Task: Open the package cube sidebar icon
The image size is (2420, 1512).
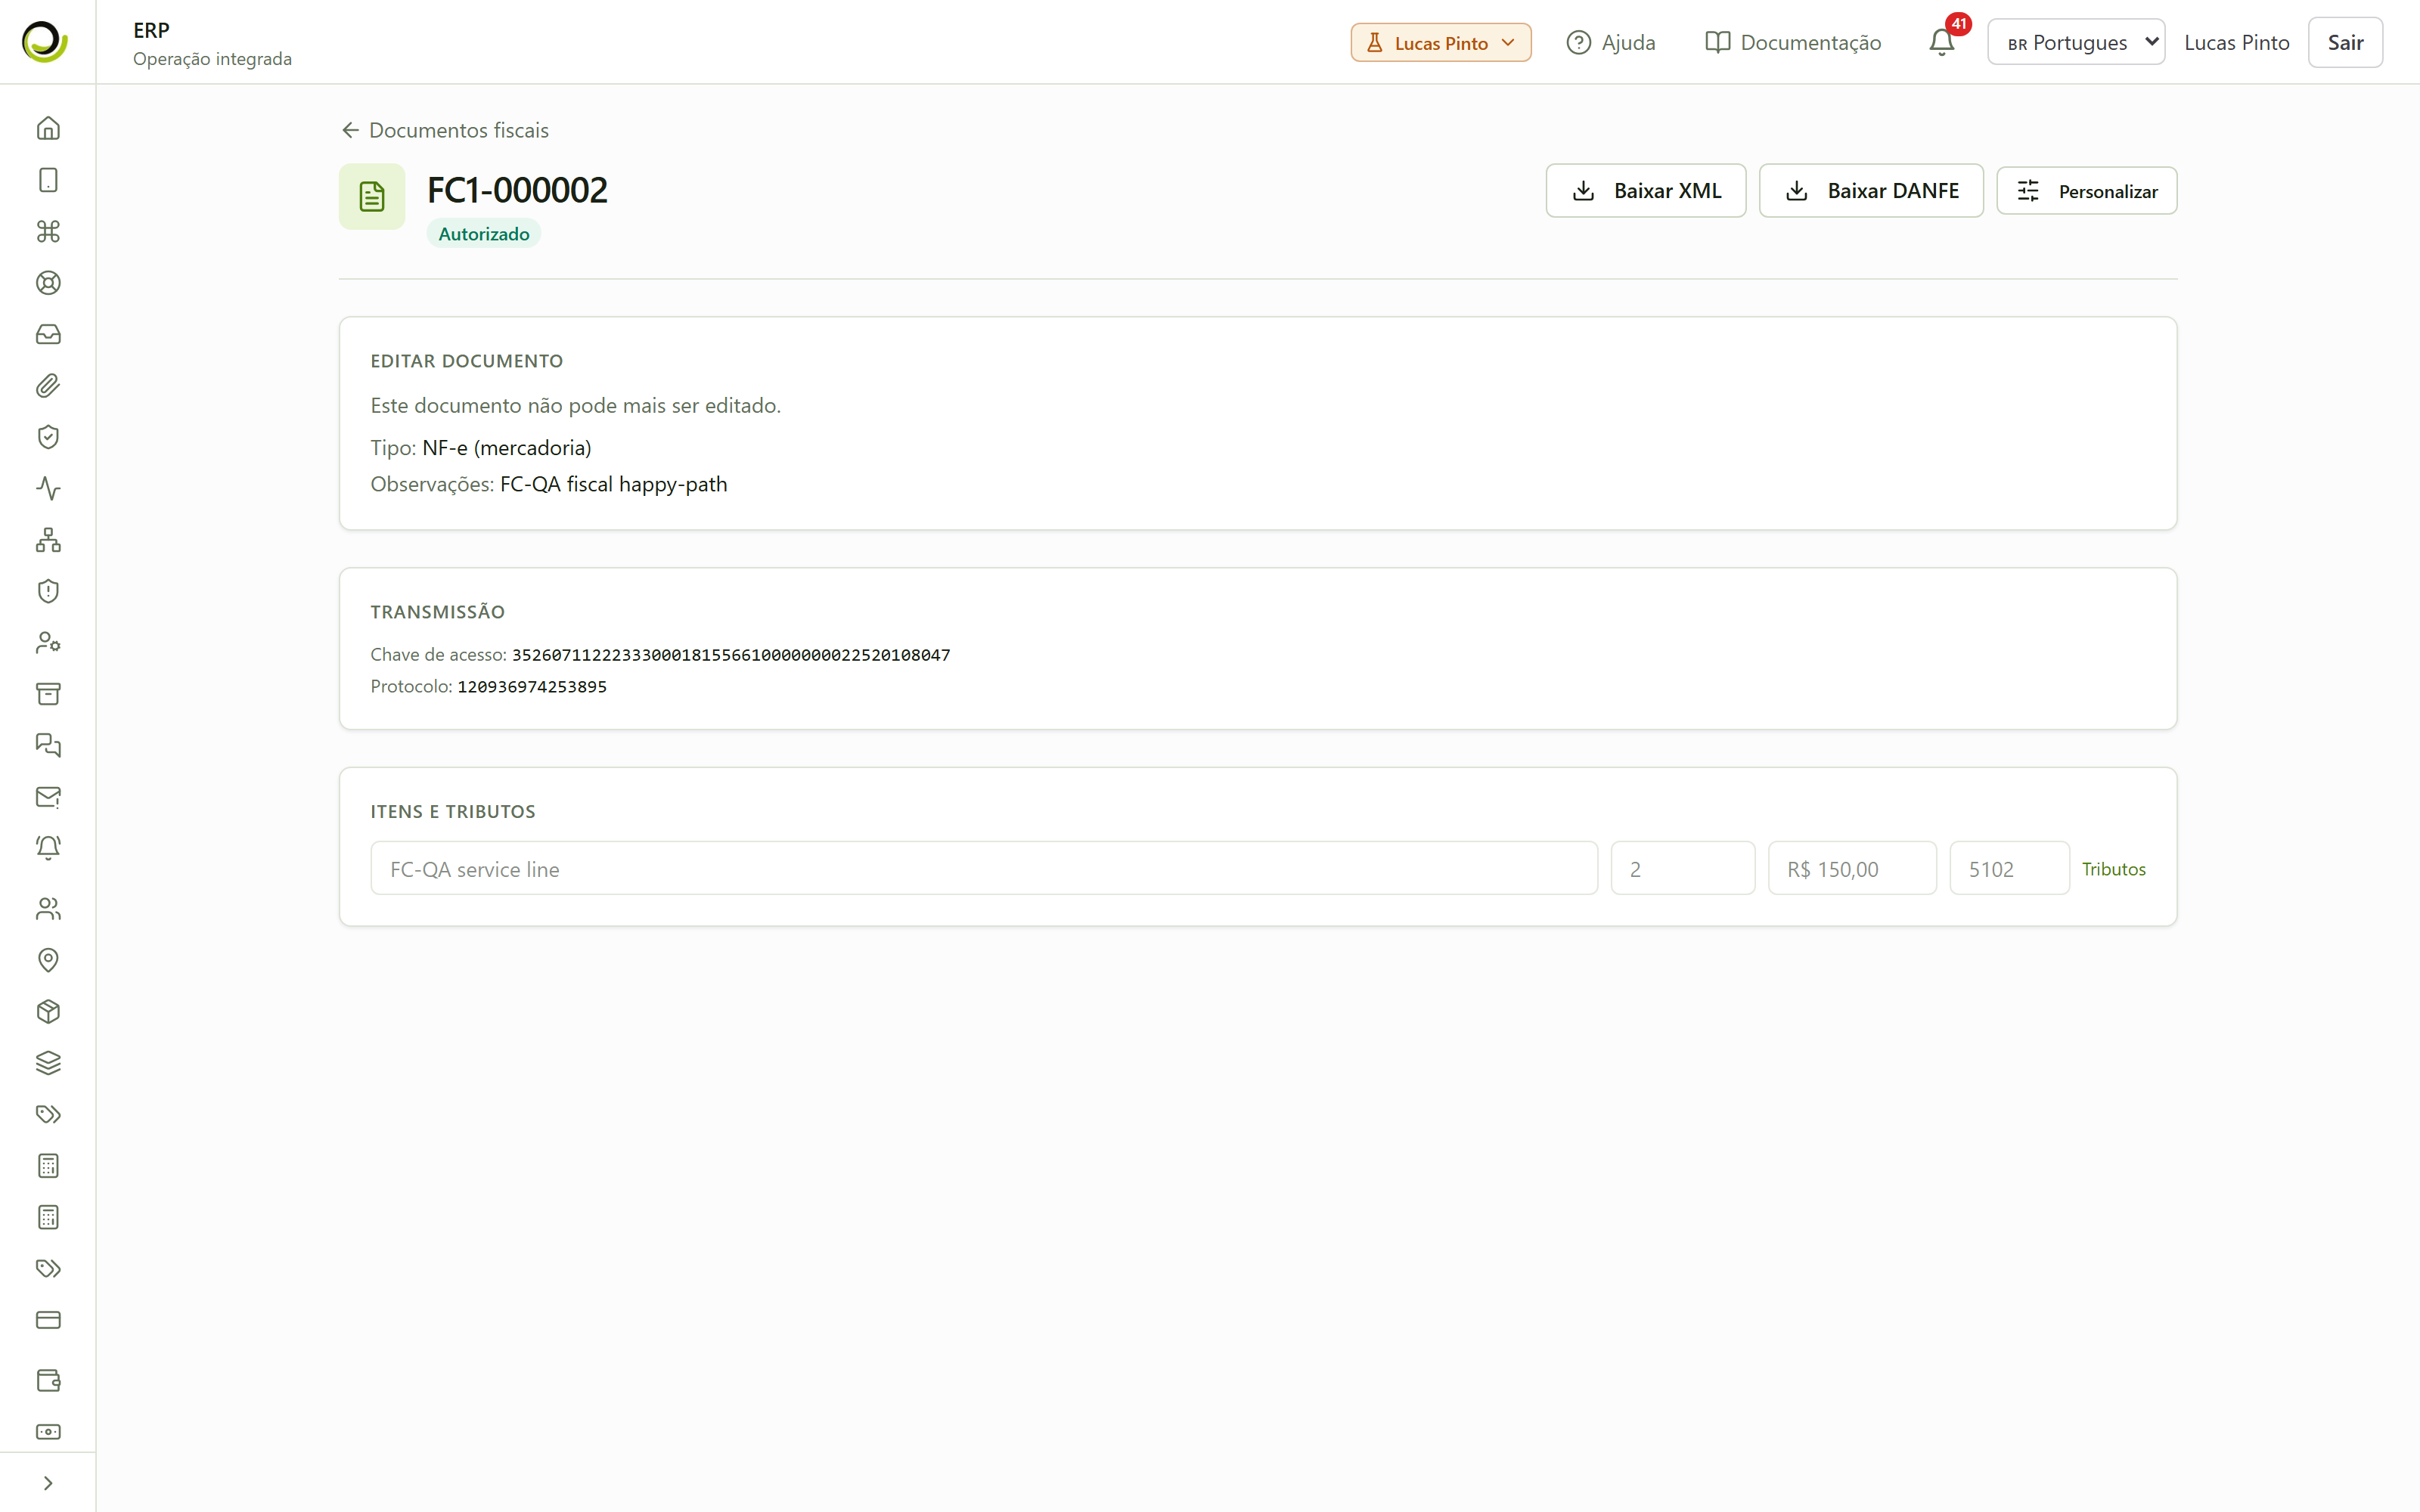Action: [x=48, y=1012]
